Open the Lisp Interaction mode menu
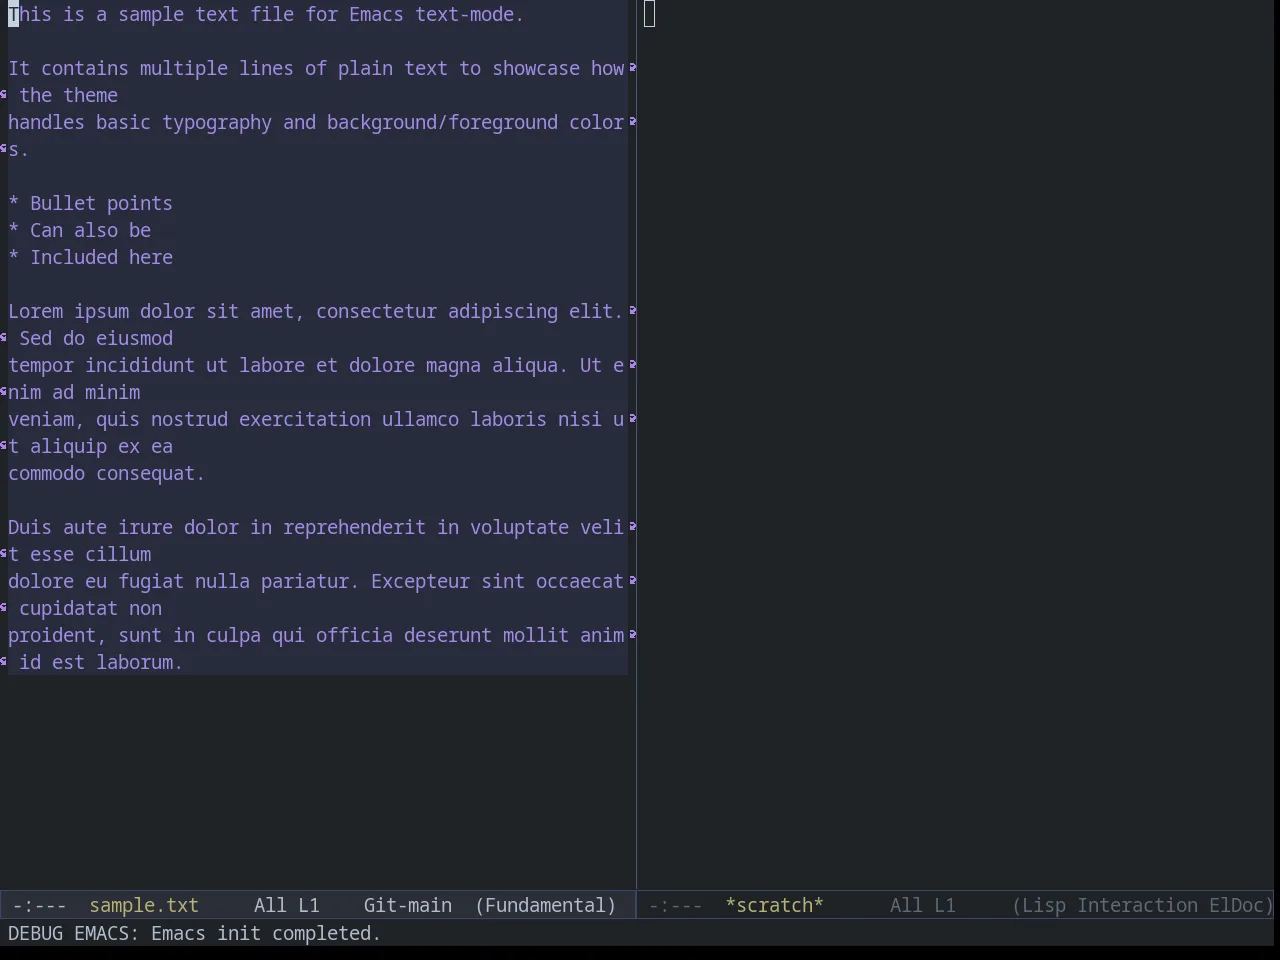1280x960 pixels. pos(1105,905)
